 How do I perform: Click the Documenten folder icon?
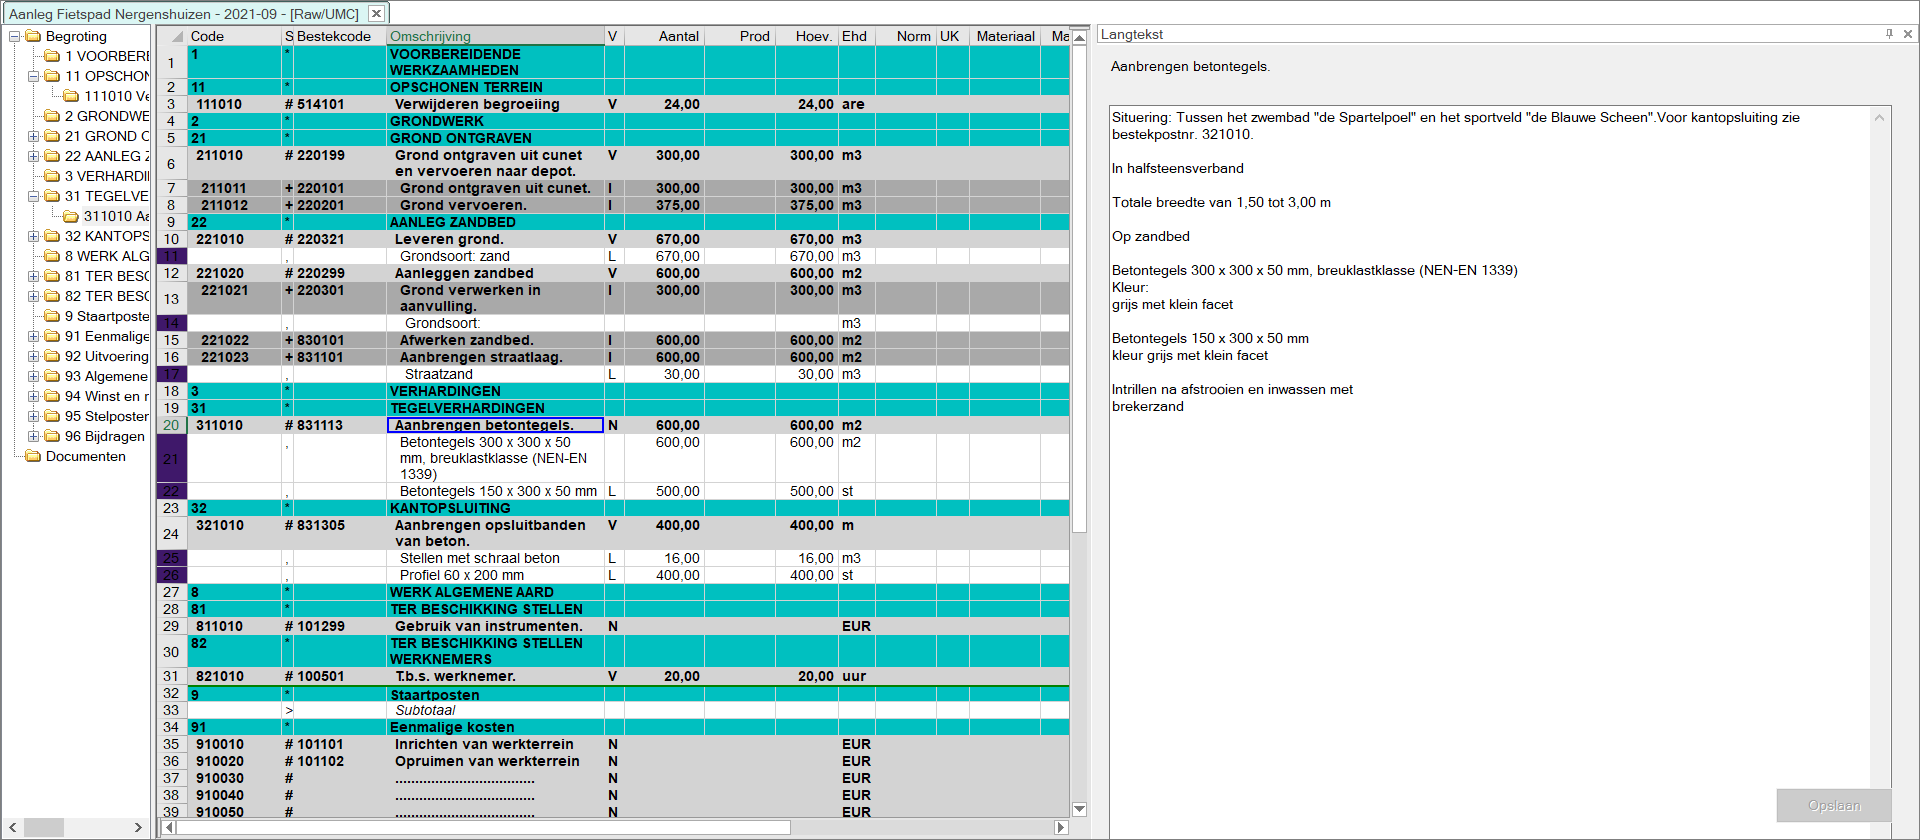point(33,456)
